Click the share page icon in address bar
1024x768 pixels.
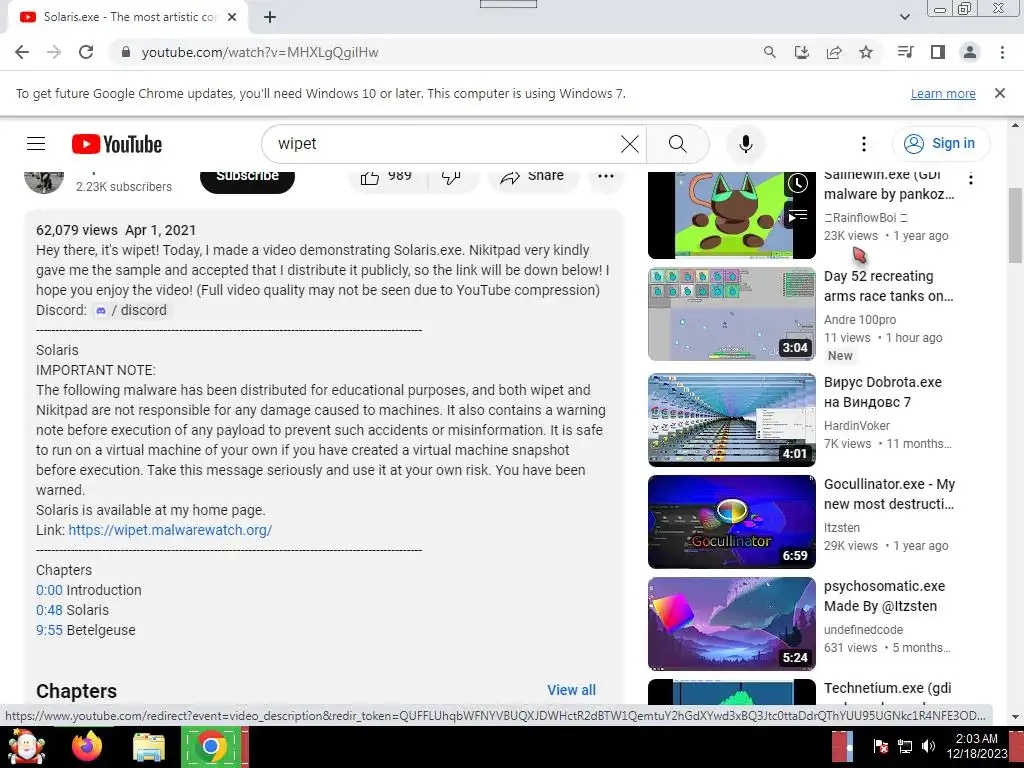[834, 52]
